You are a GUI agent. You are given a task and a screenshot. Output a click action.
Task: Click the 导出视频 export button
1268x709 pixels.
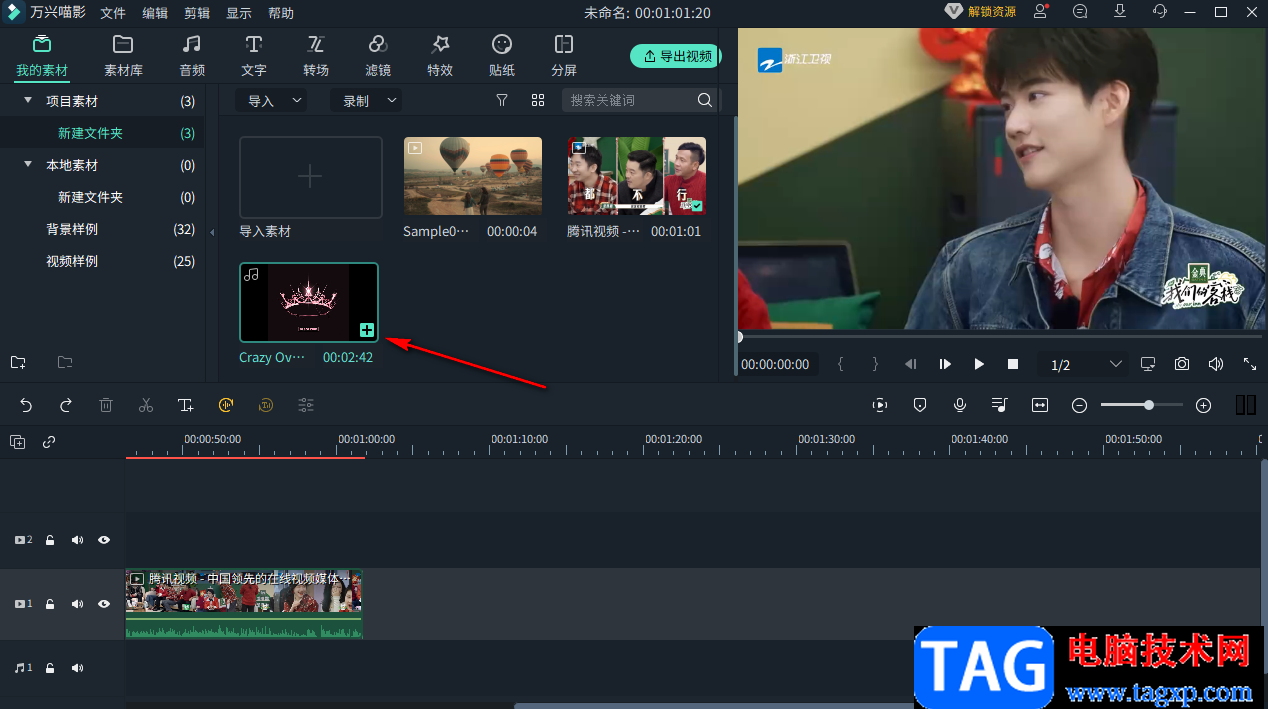tap(676, 56)
